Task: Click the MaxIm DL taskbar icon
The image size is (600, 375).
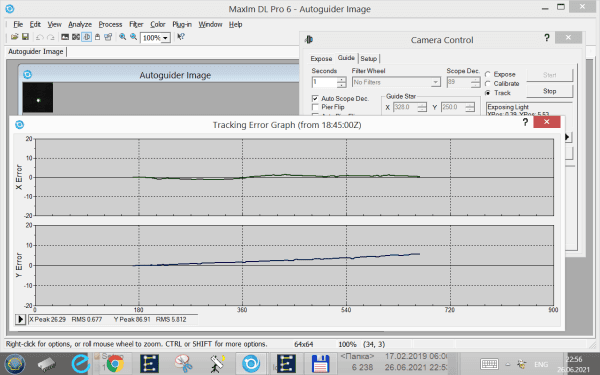Action: [x=251, y=364]
